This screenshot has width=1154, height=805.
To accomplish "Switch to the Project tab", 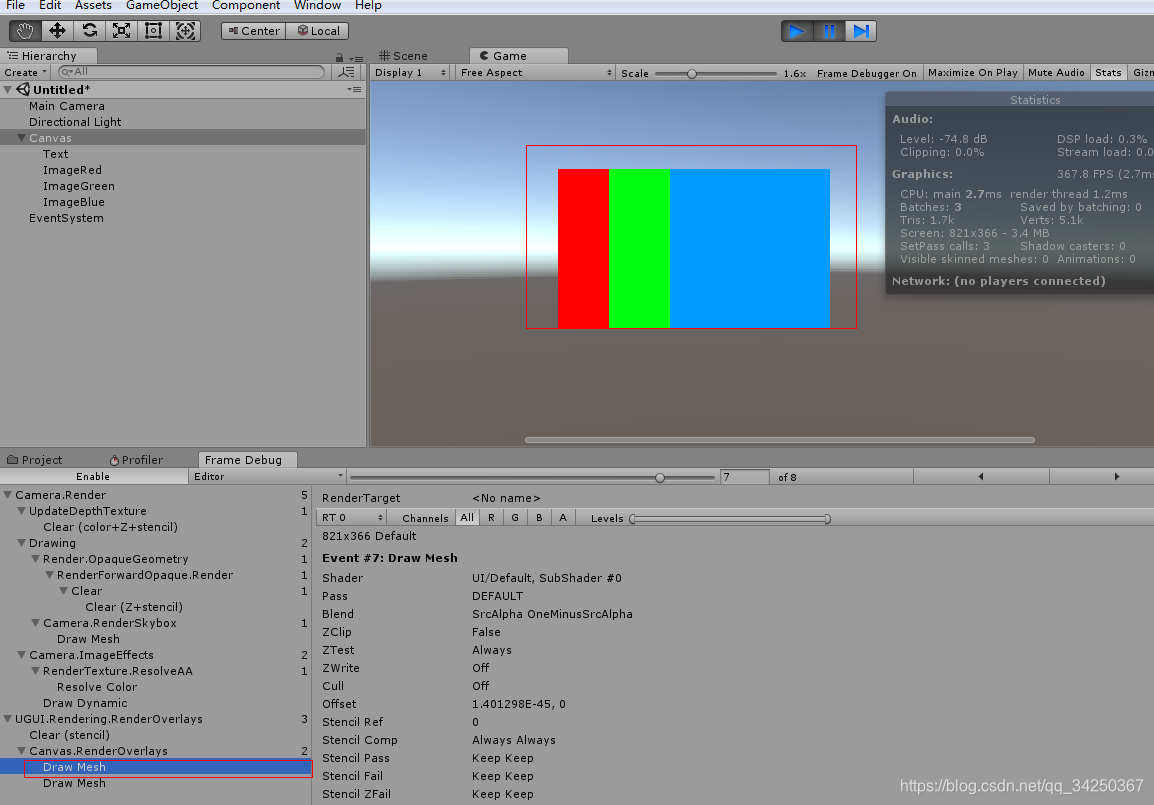I will coord(35,460).
